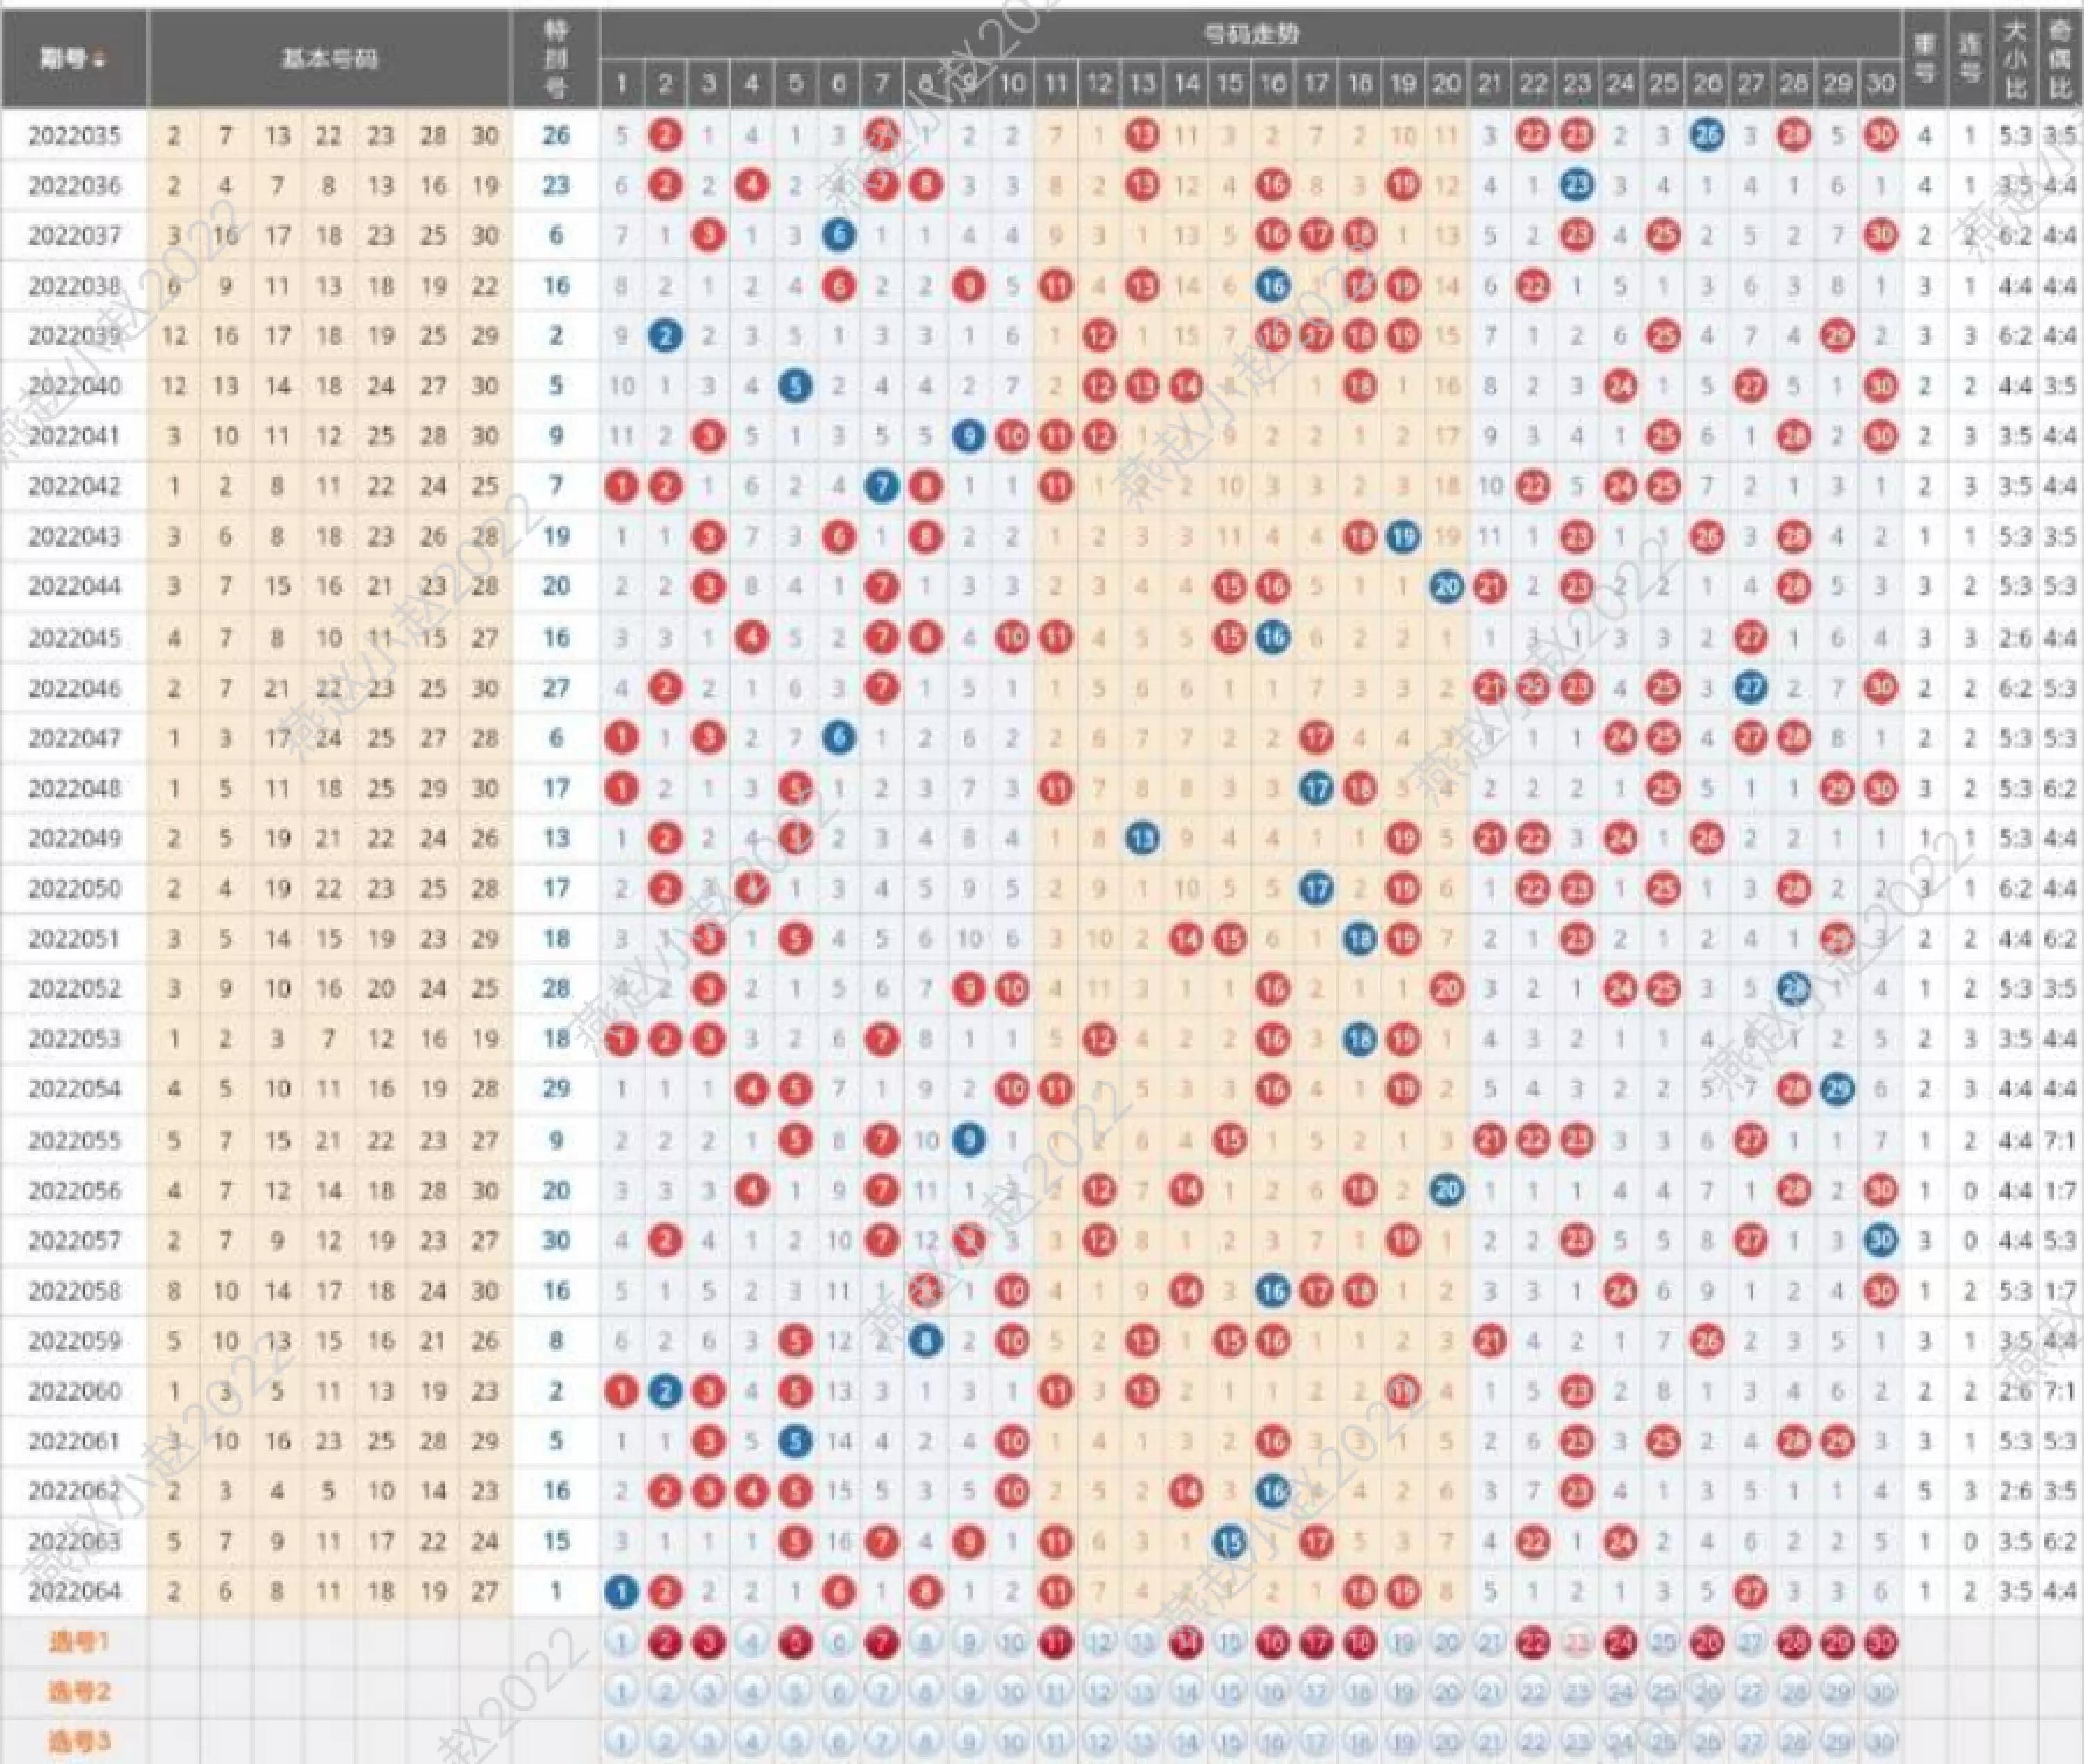This screenshot has height=1764, width=2084.
Task: Click the 连号 column header
Action: pyautogui.click(x=1969, y=58)
